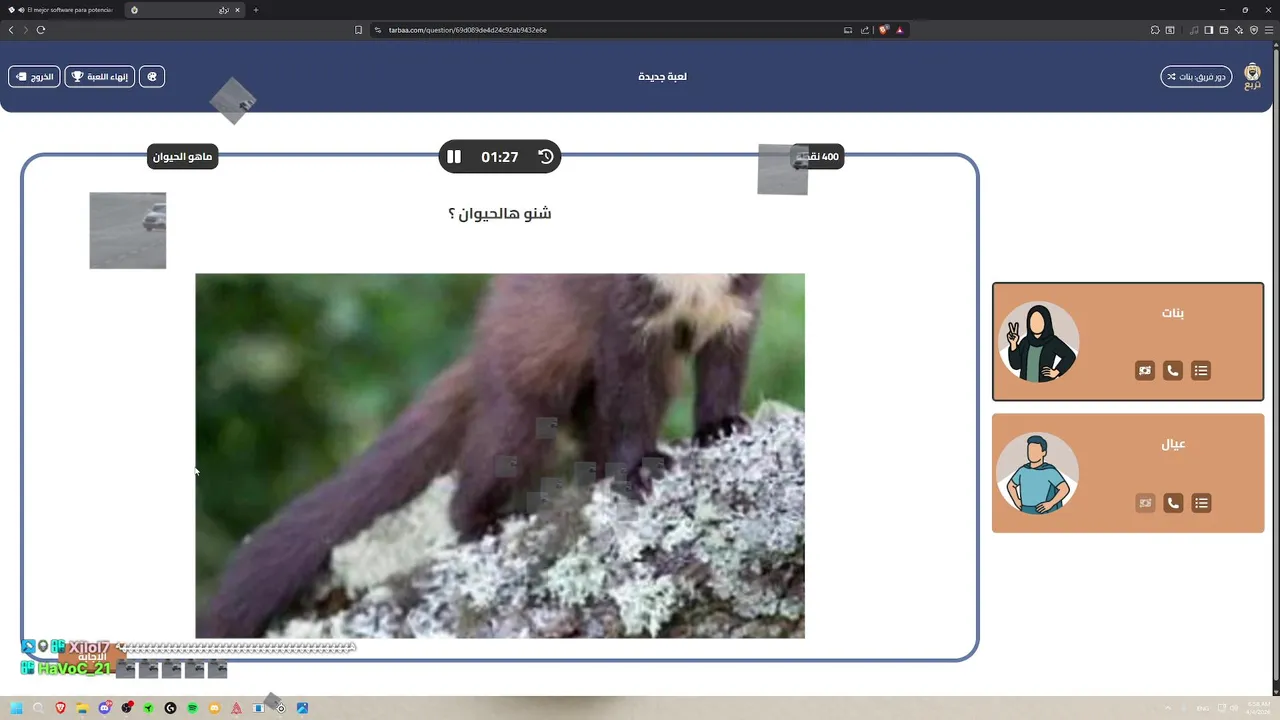1280x720 pixels.
Task: Select the بنات team avatar
Action: [1040, 342]
